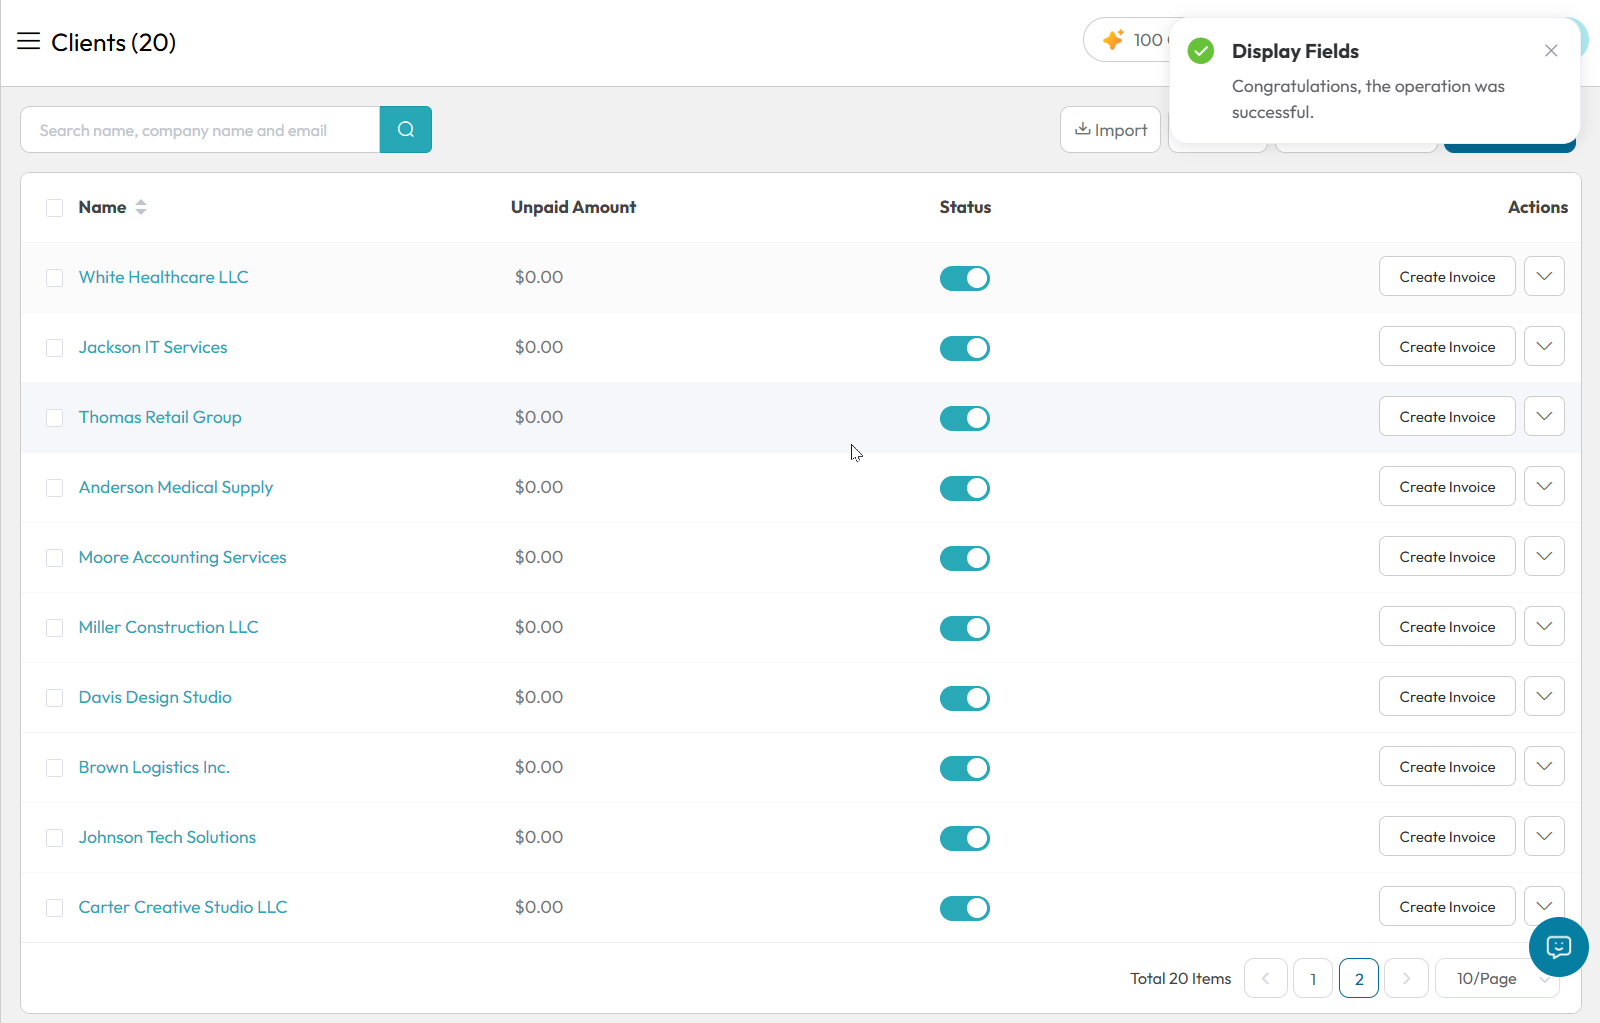Viewport: 1600px width, 1023px height.
Task: Click the sparkle credits icon
Action: (1113, 40)
